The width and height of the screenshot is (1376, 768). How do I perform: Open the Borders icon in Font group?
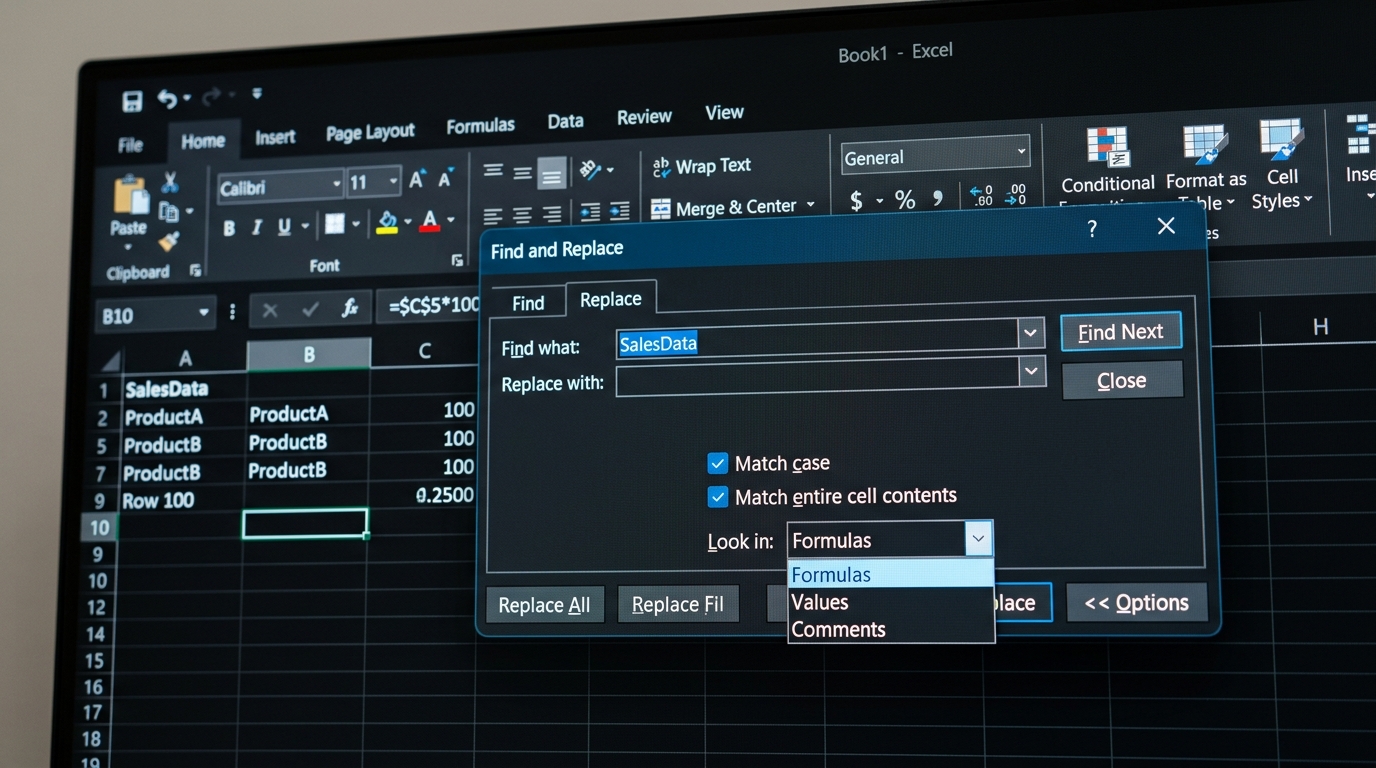(334, 224)
